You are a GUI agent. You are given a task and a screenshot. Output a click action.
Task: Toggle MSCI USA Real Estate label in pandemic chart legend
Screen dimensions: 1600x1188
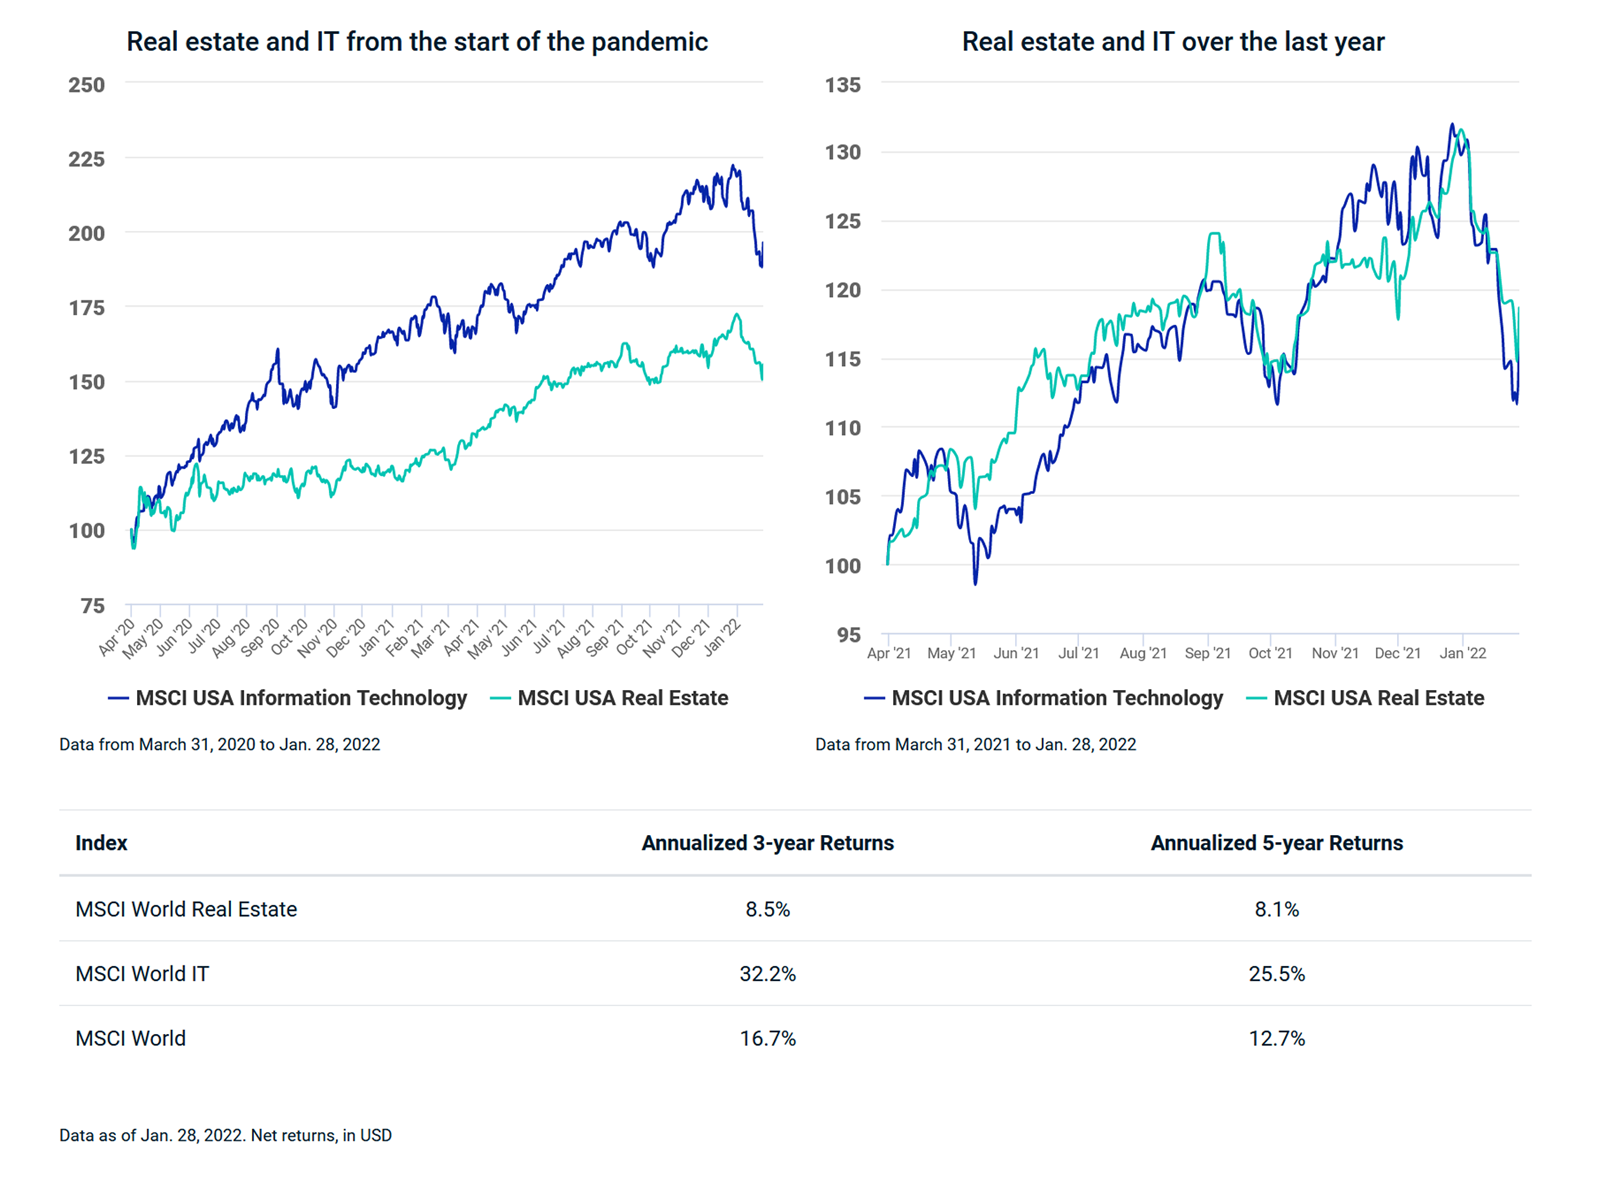(622, 698)
